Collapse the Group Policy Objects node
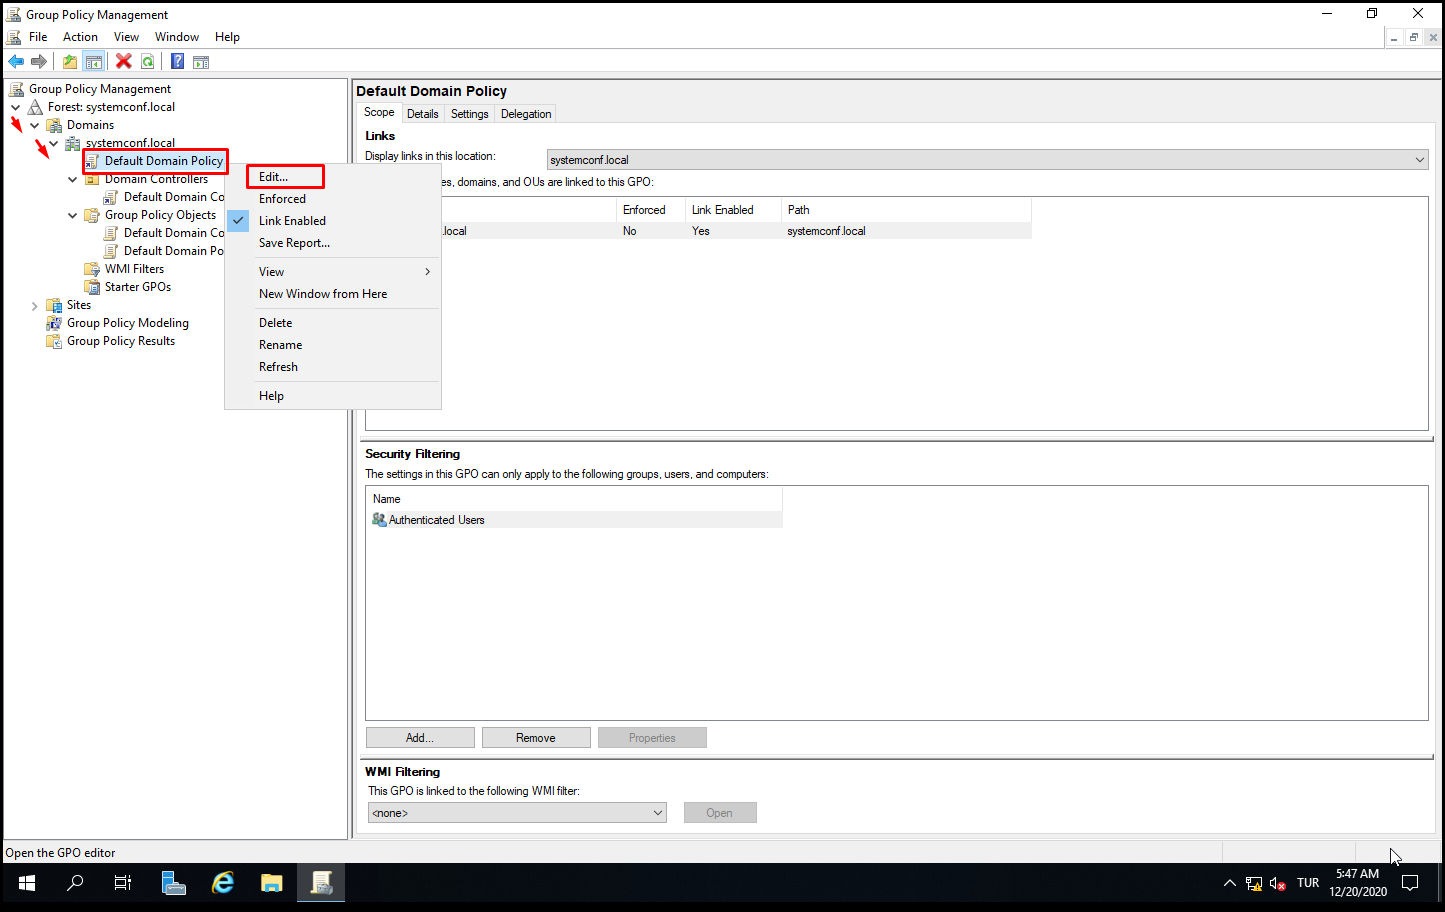Viewport: 1445px width, 912px height. [73, 215]
